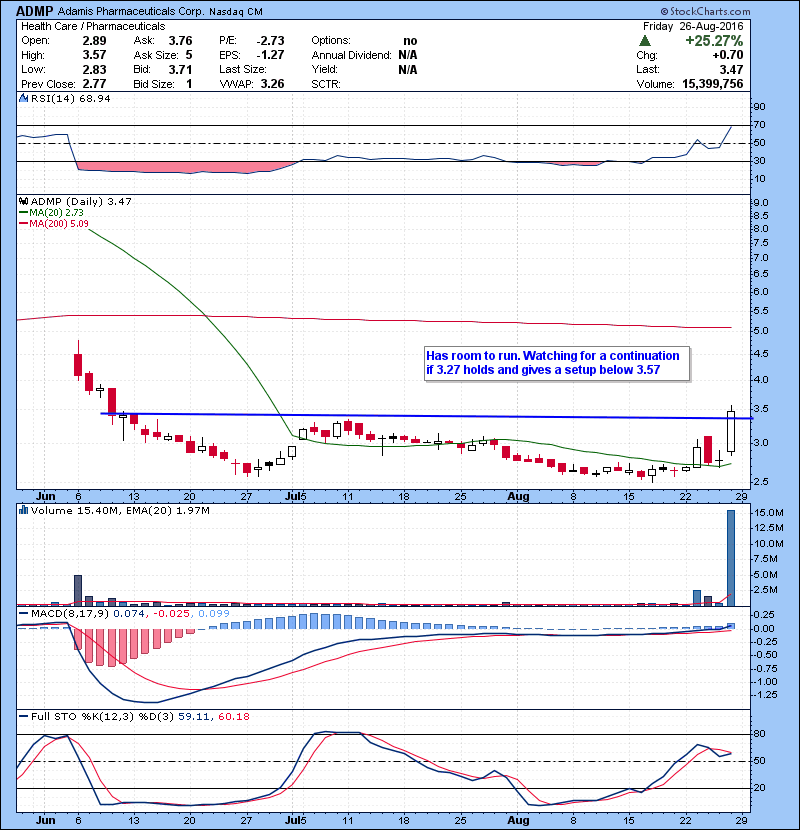
Task: Click the StockCharts.com copyright label
Action: click(705, 11)
